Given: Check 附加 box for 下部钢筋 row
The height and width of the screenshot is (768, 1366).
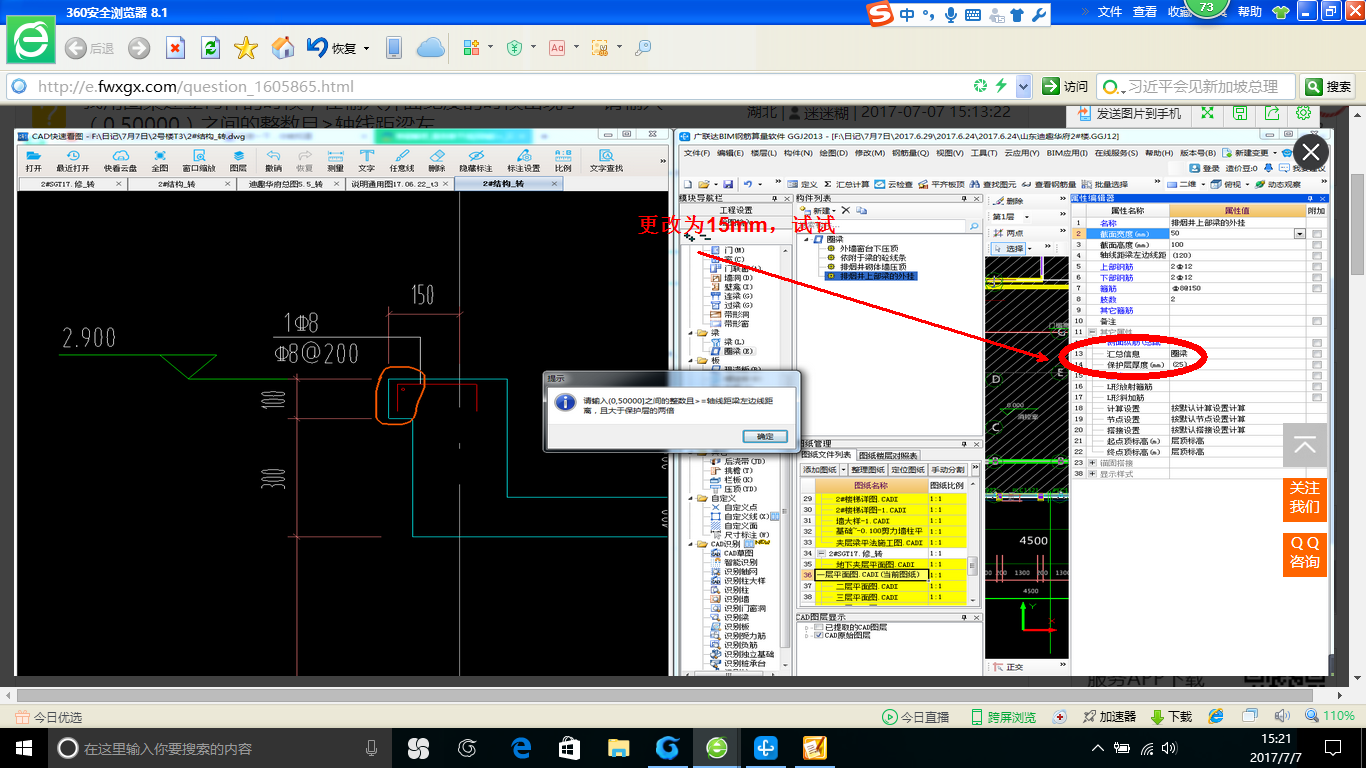Looking at the screenshot, I should pyautogui.click(x=1317, y=277).
